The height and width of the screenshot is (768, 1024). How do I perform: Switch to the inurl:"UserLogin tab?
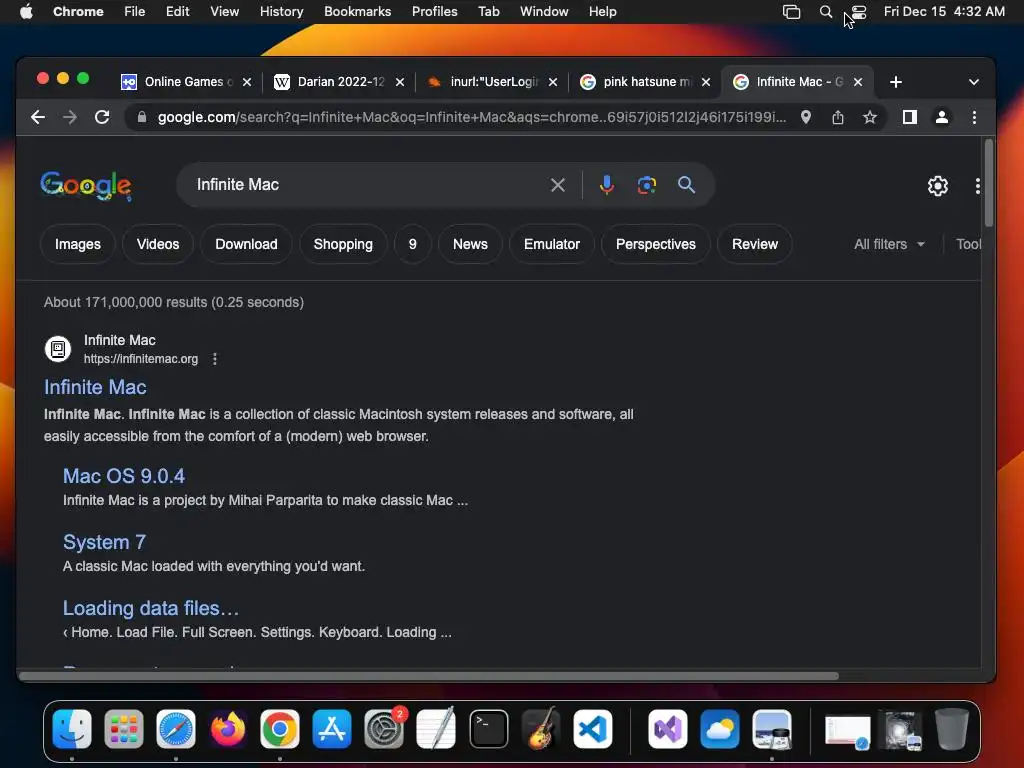[492, 82]
